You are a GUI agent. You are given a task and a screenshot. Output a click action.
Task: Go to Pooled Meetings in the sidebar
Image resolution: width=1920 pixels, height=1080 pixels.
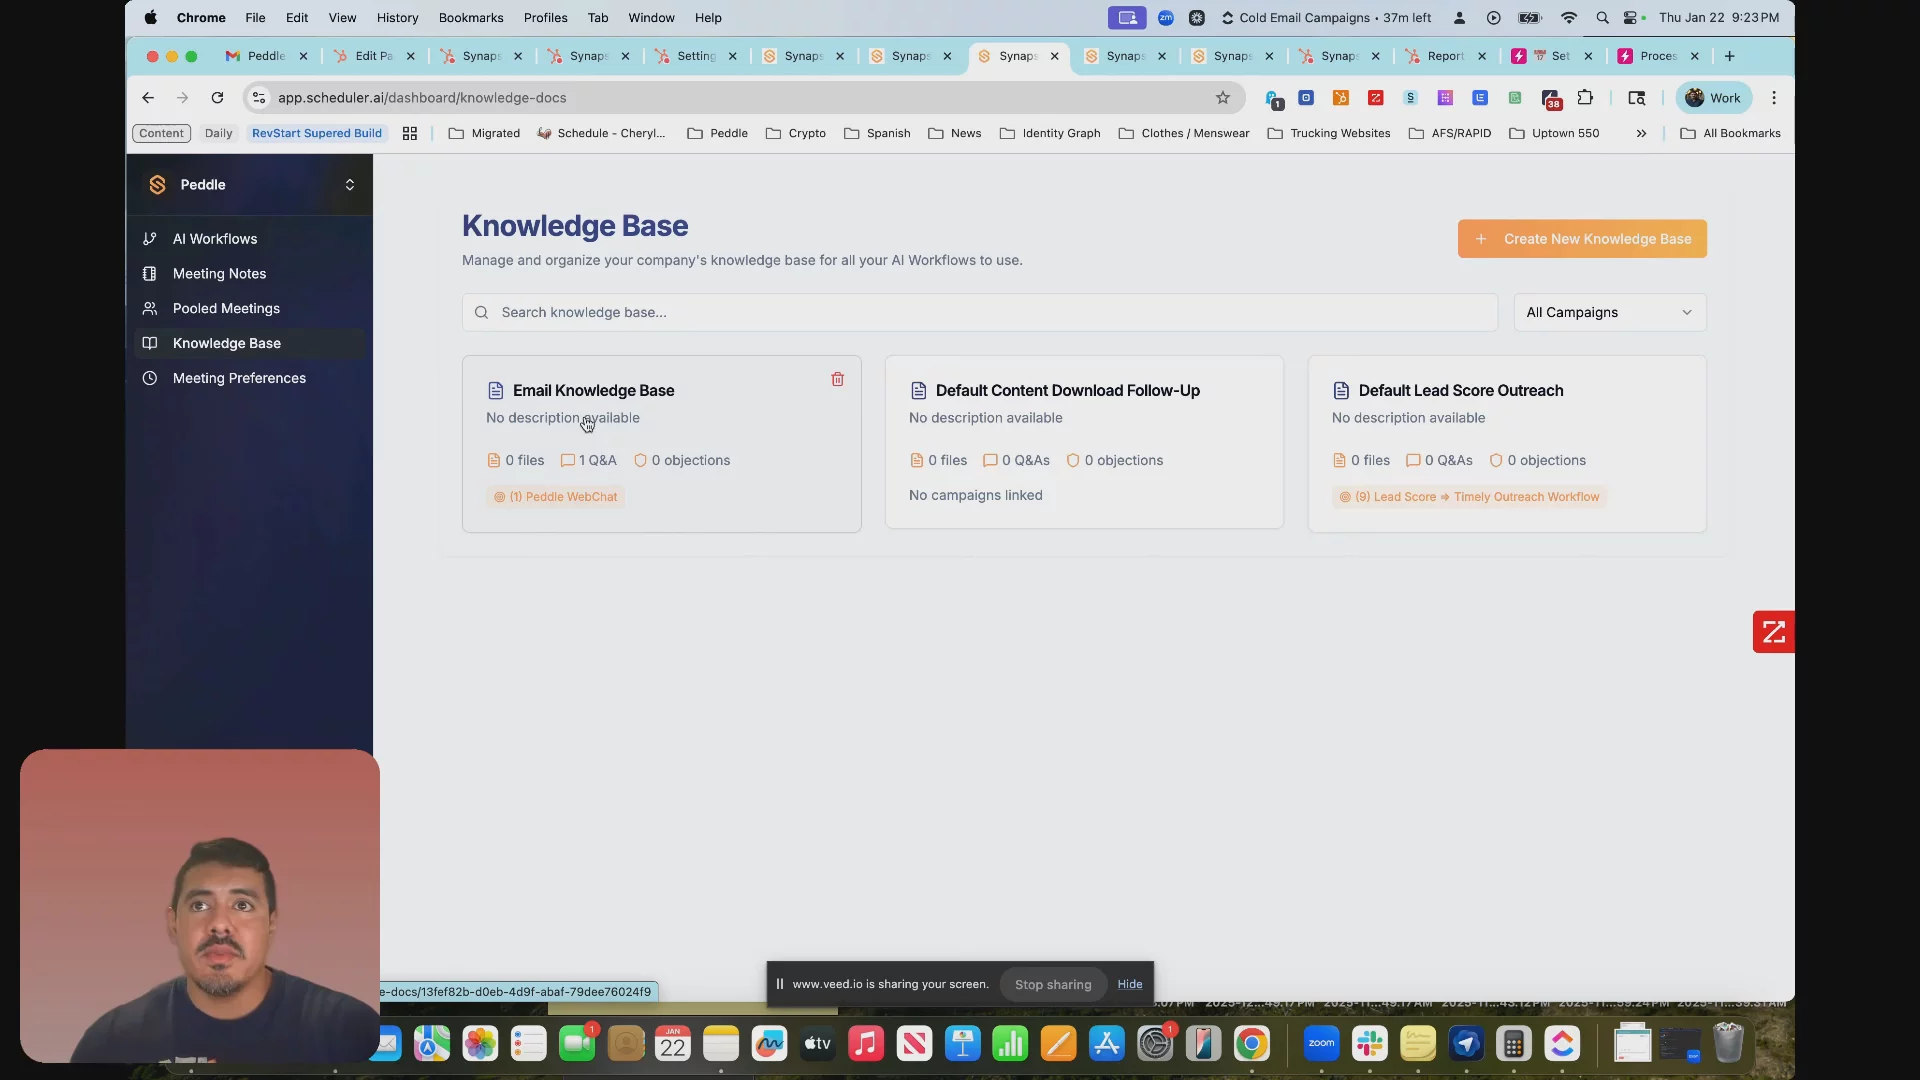point(226,309)
